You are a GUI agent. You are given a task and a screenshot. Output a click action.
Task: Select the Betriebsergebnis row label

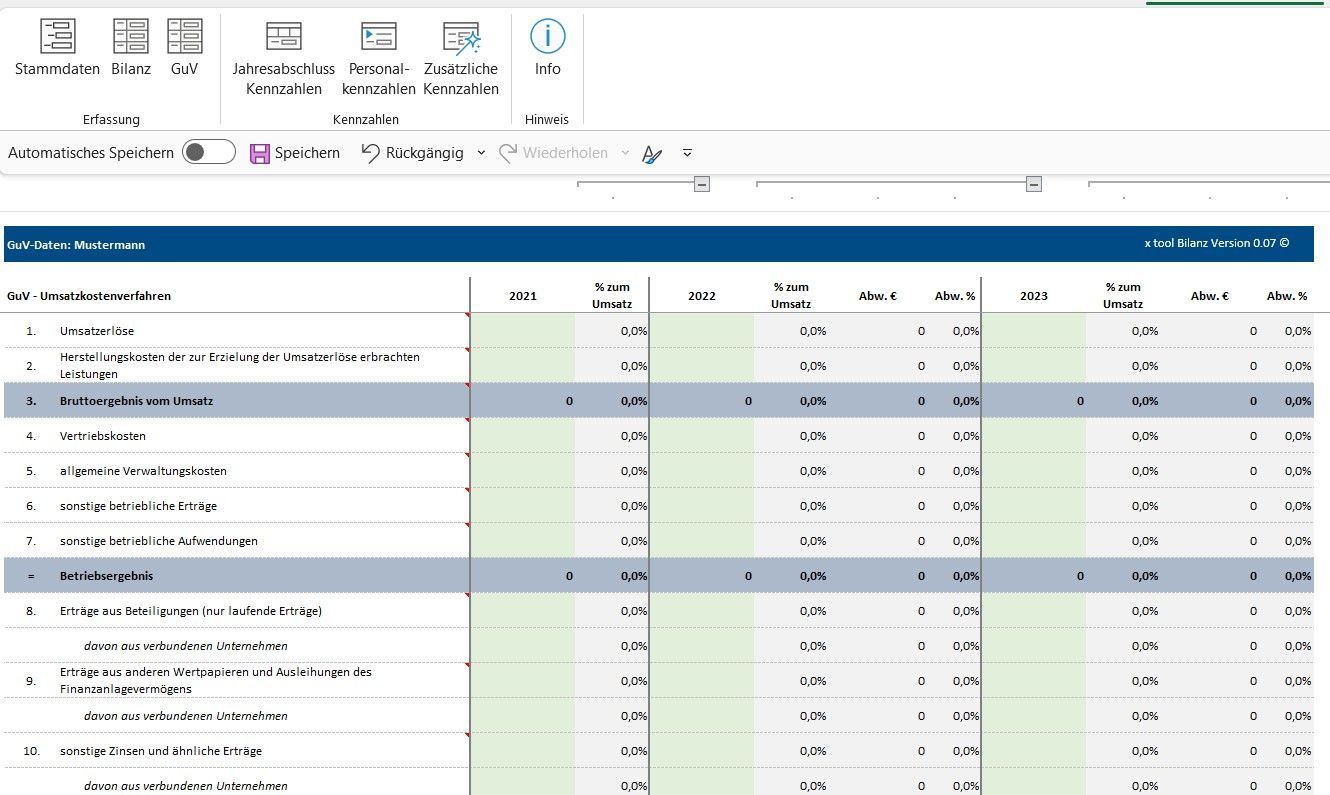[106, 576]
